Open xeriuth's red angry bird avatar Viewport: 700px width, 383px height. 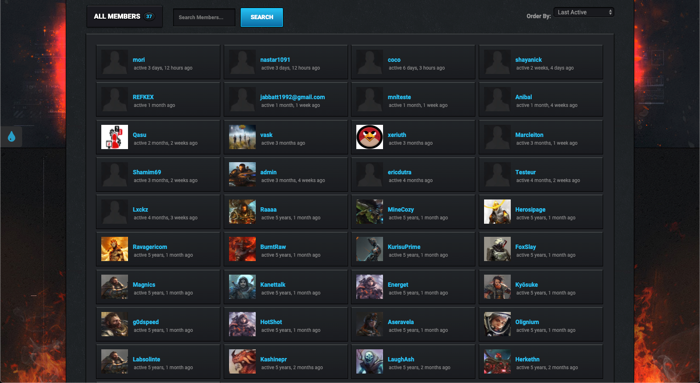pyautogui.click(x=369, y=137)
